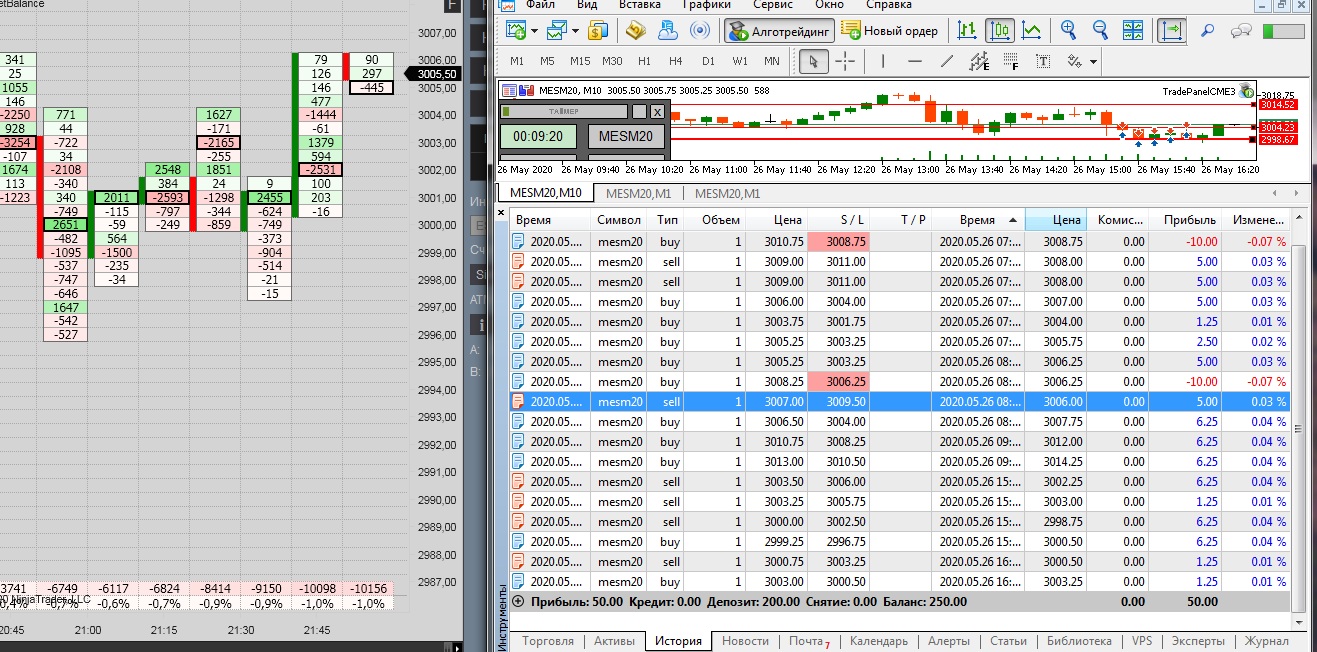Open the Файл menu
1317x652 pixels.
(540, 5)
